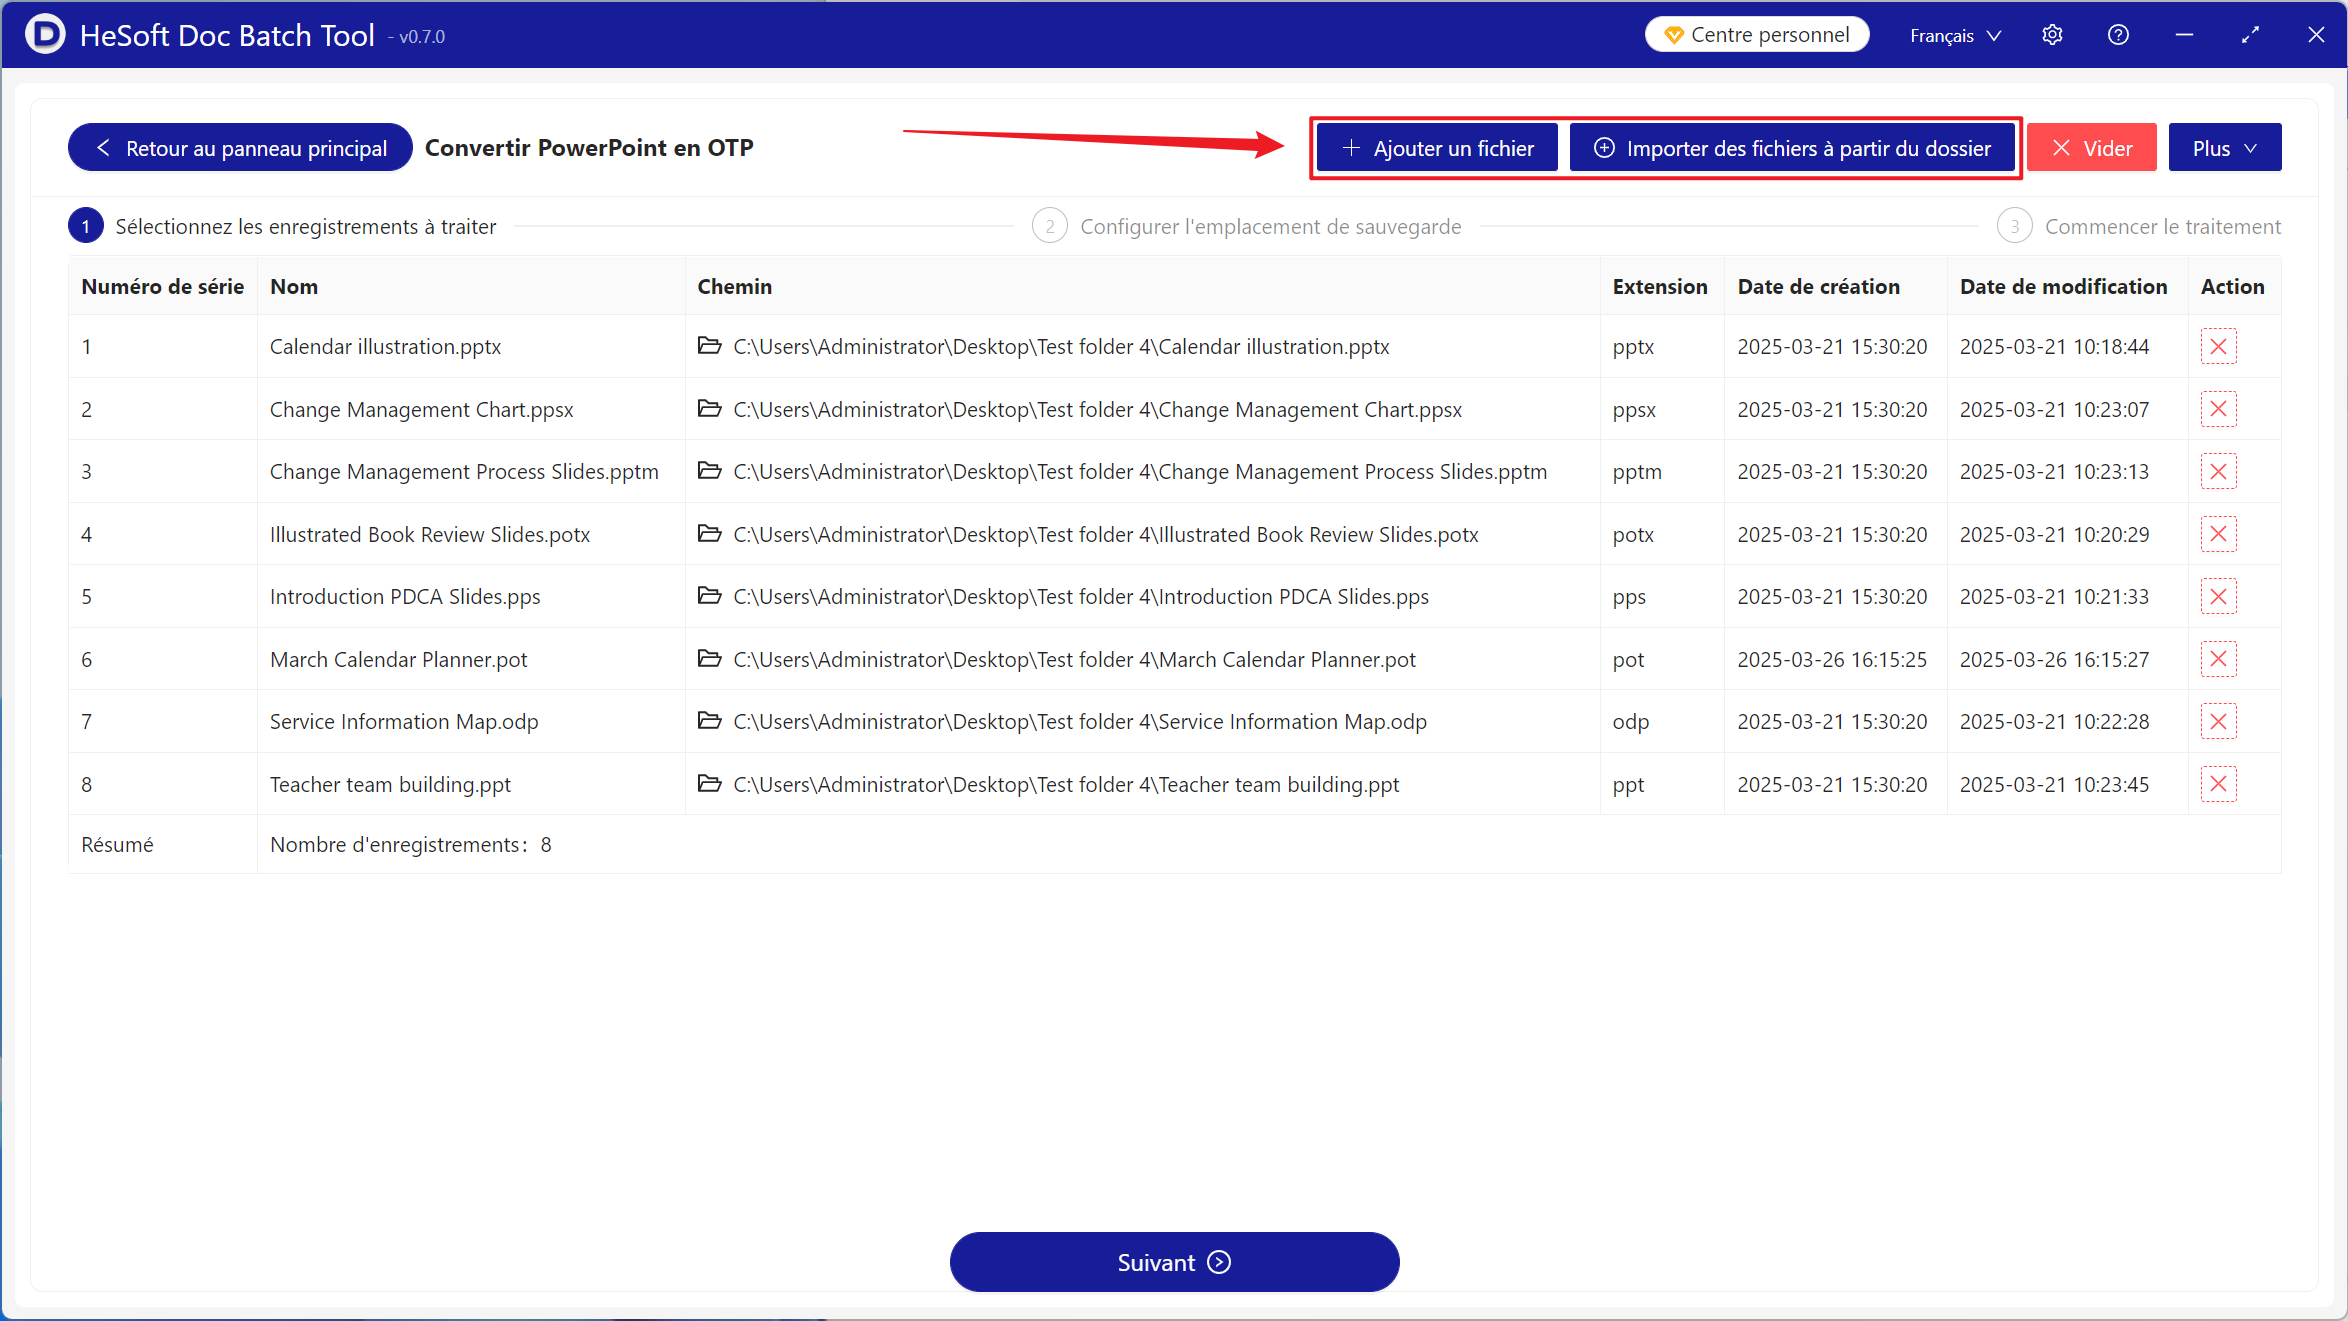Click the Extension column header

click(1660, 287)
